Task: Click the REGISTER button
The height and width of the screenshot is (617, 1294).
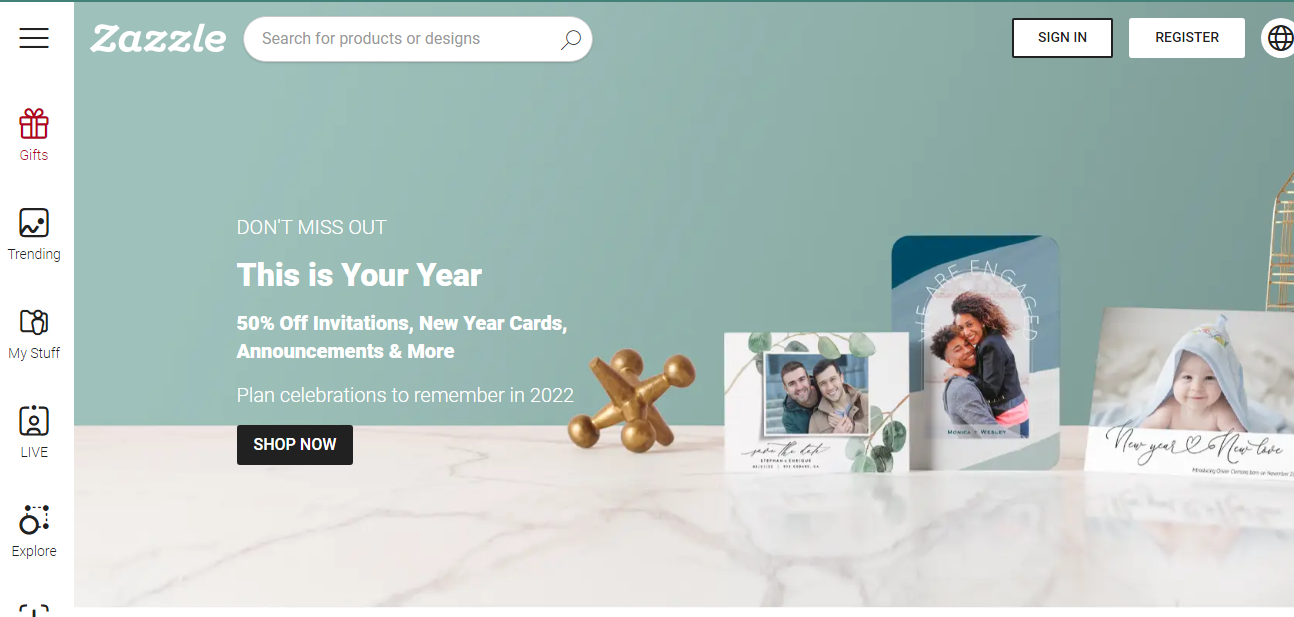Action: 1187,38
